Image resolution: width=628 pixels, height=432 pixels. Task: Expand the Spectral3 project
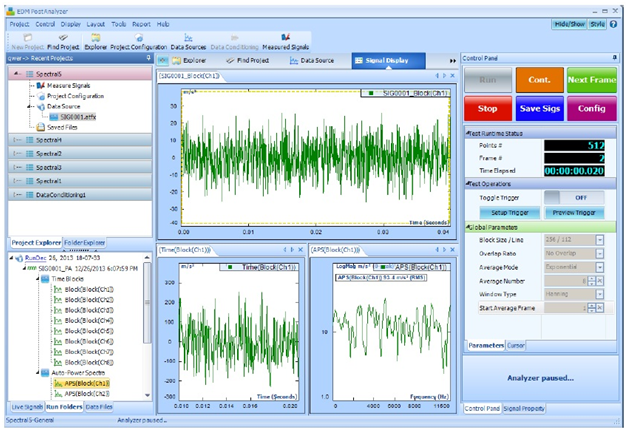click(x=17, y=167)
